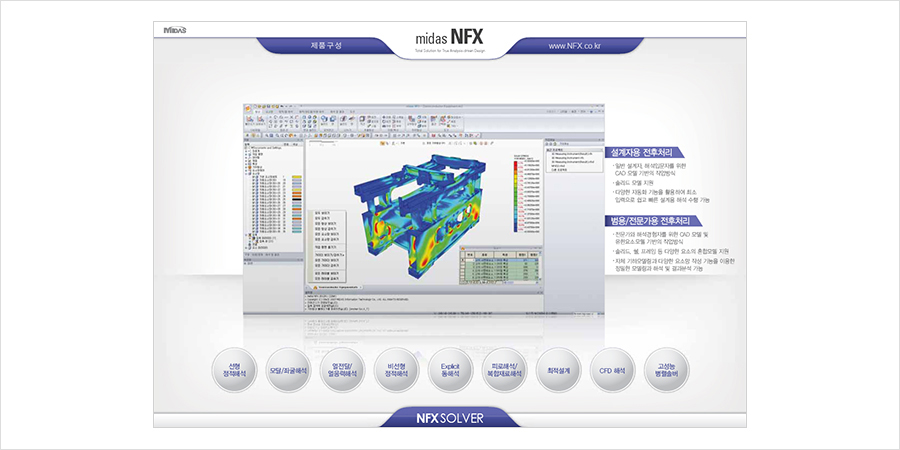Screen dimensions: 900x450
Task: Click the text CAD 모델 기반의 작업방식
Action: pyautogui.click(x=645, y=172)
